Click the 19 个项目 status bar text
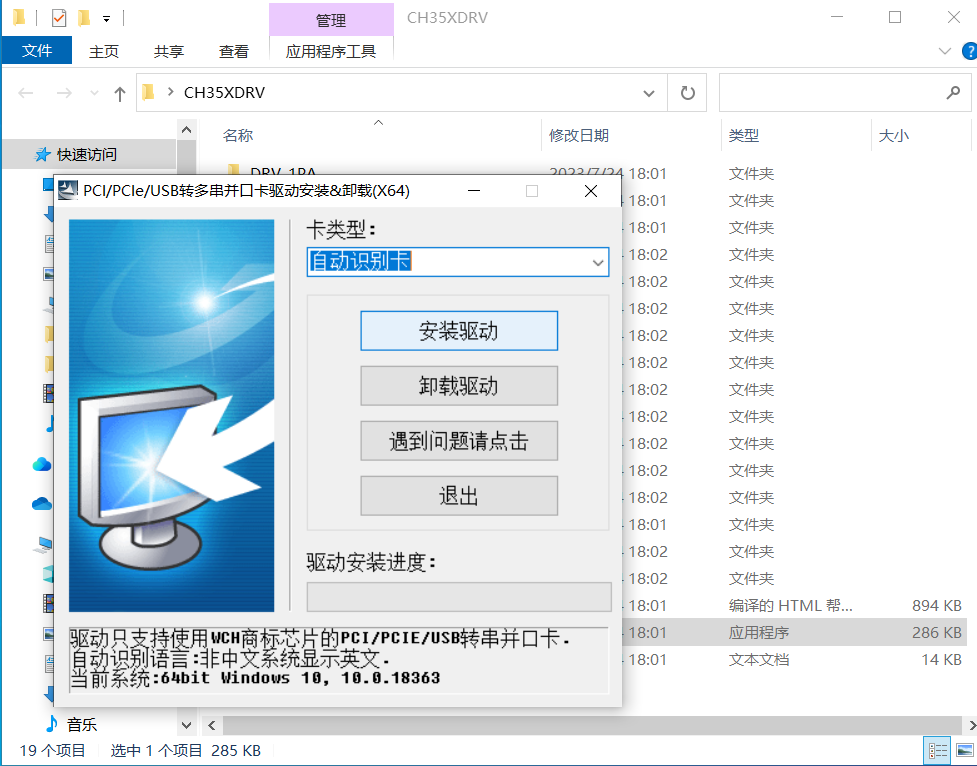The image size is (977, 766). [x=52, y=750]
